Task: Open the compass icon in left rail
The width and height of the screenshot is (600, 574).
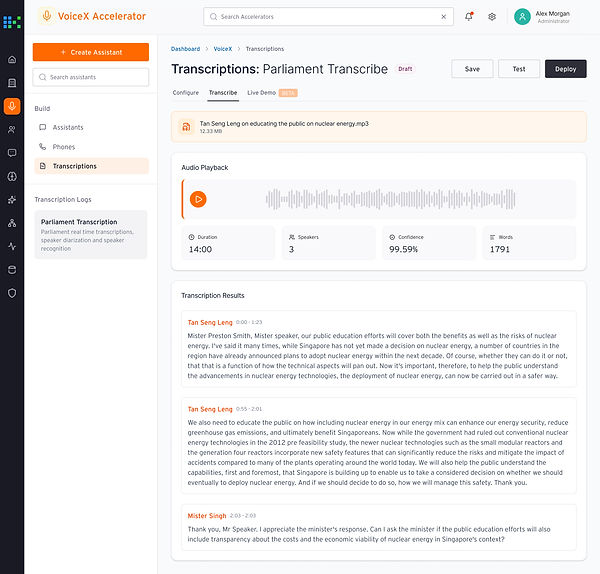Action: pos(12,176)
